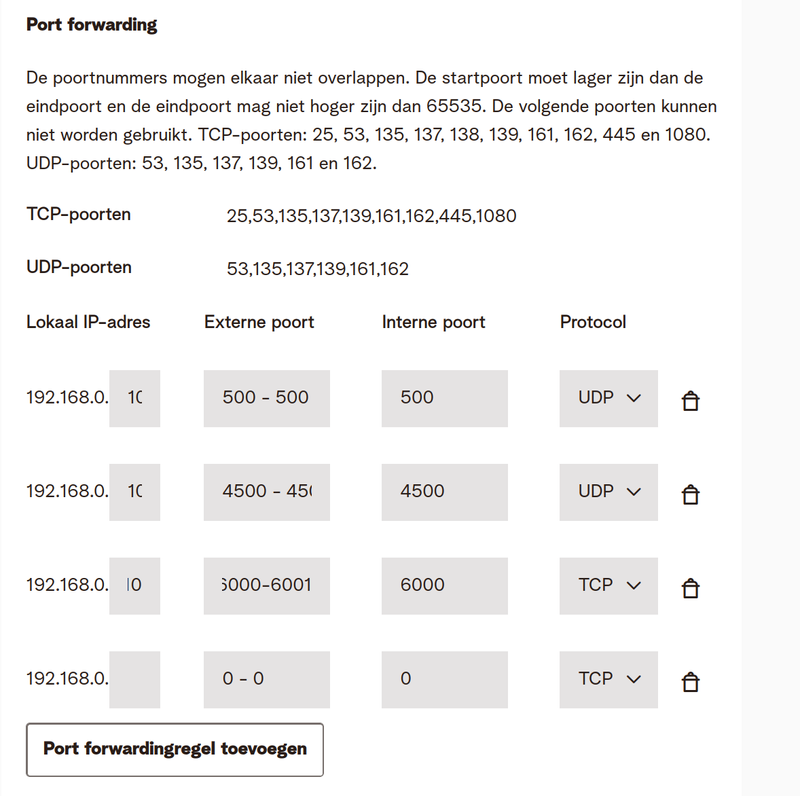Click empty local IP field in last row
This screenshot has height=796, width=800.
135,679
